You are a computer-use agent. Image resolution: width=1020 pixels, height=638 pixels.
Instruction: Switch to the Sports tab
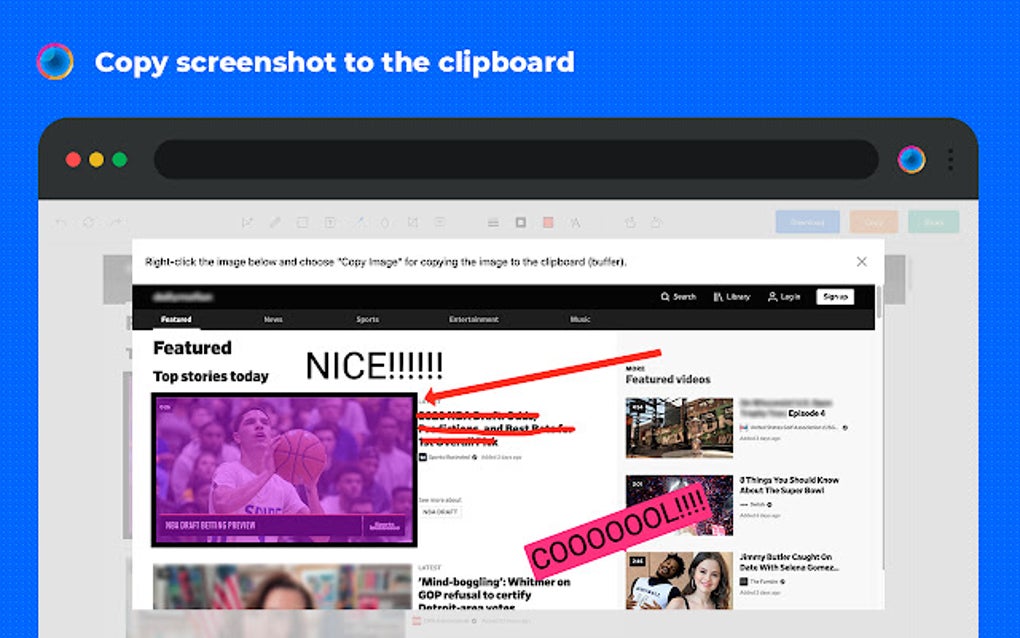point(367,319)
